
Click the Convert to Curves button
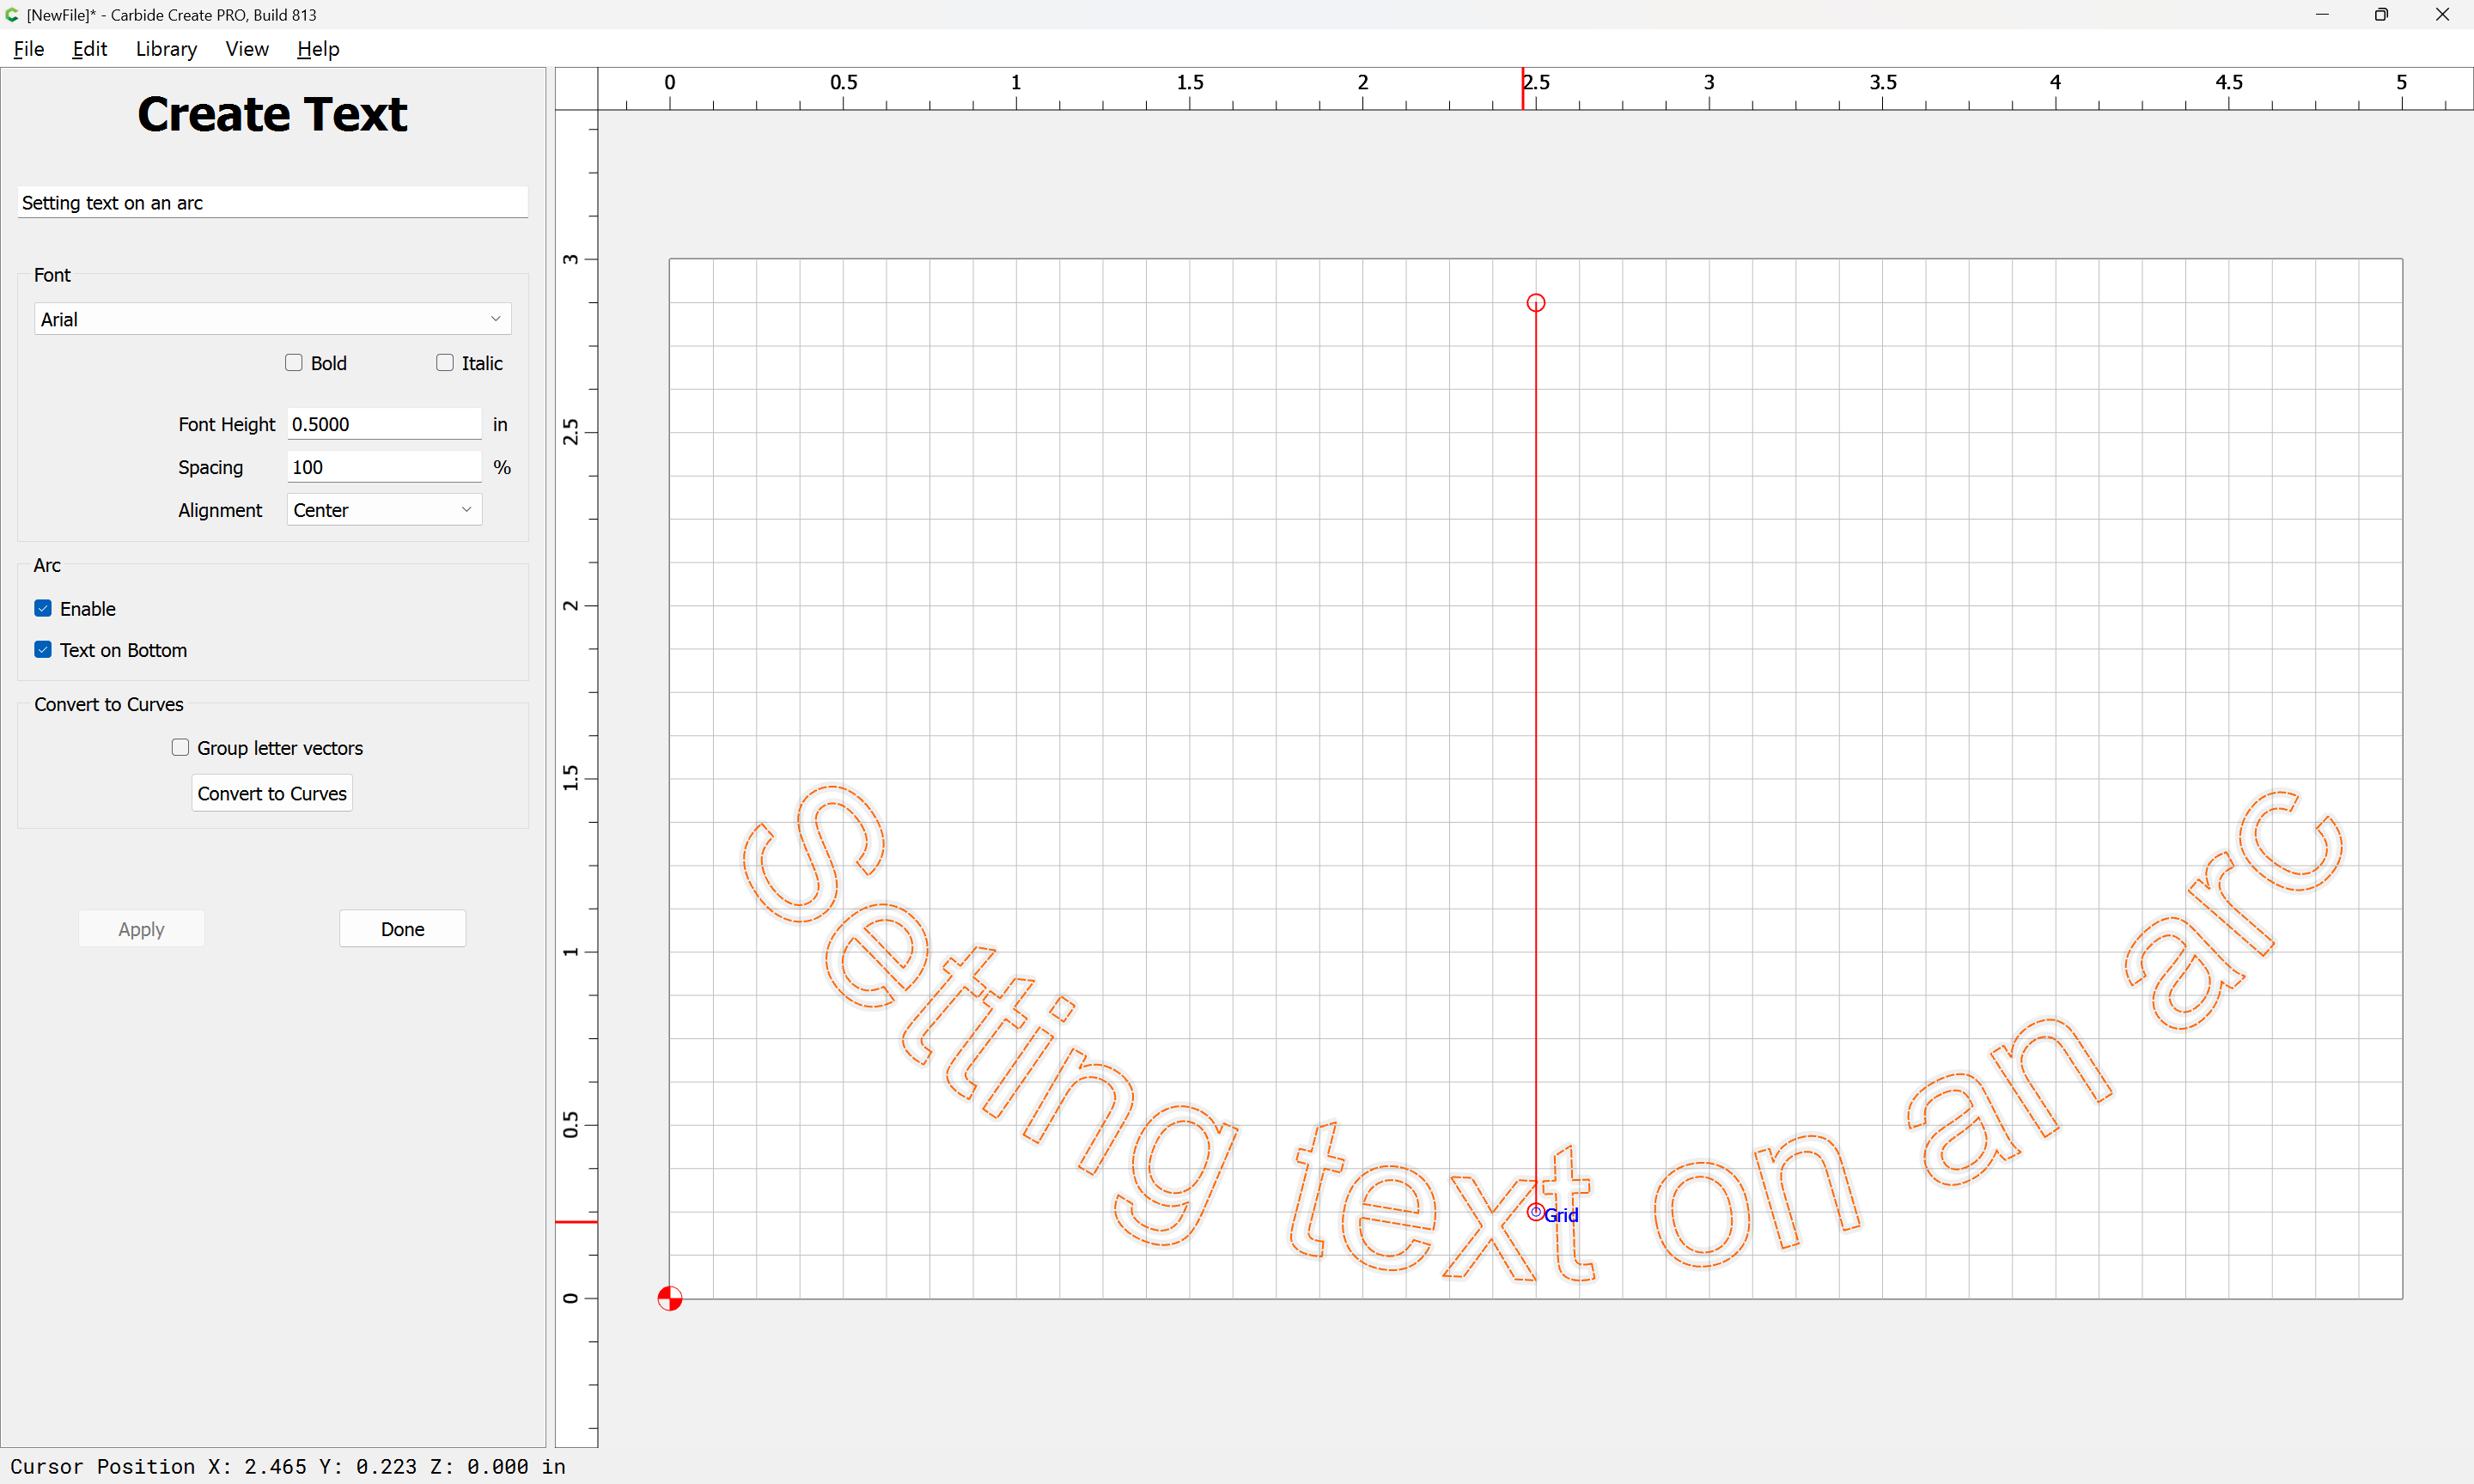(272, 793)
